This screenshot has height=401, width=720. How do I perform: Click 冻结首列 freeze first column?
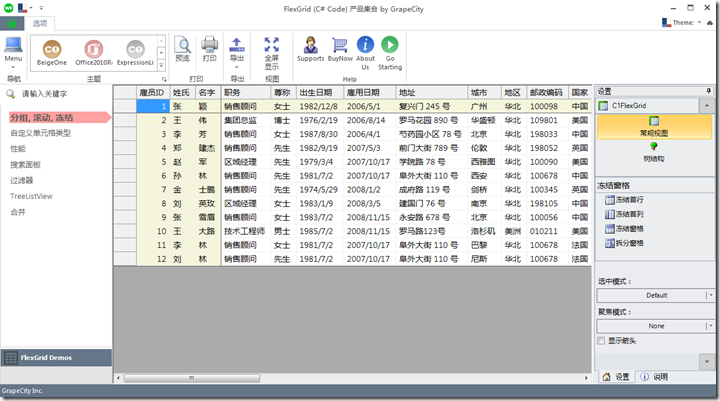[624, 214]
